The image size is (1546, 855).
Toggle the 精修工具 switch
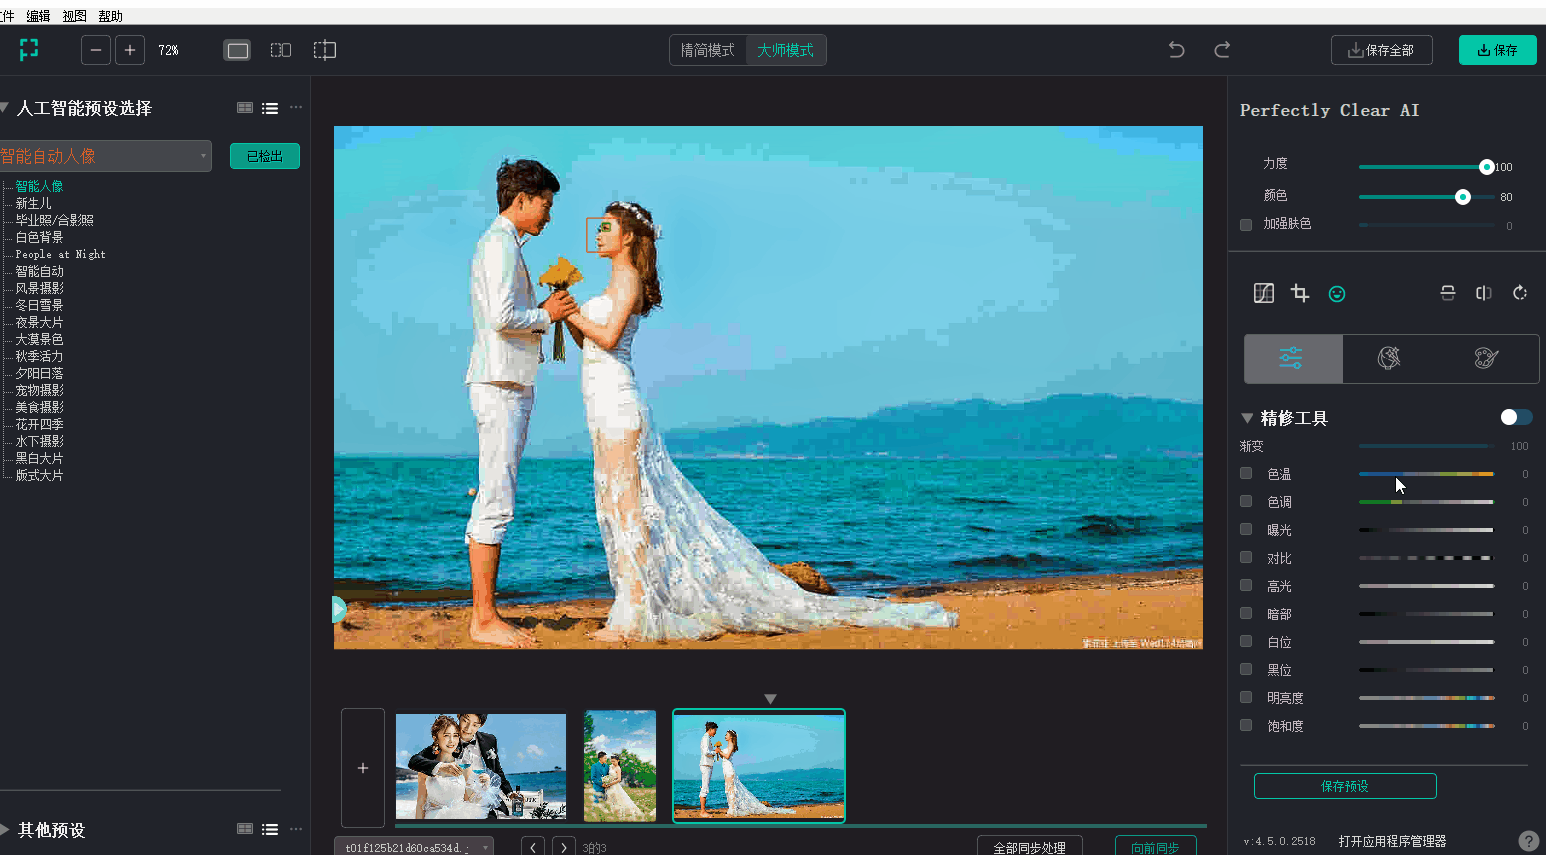click(x=1516, y=417)
